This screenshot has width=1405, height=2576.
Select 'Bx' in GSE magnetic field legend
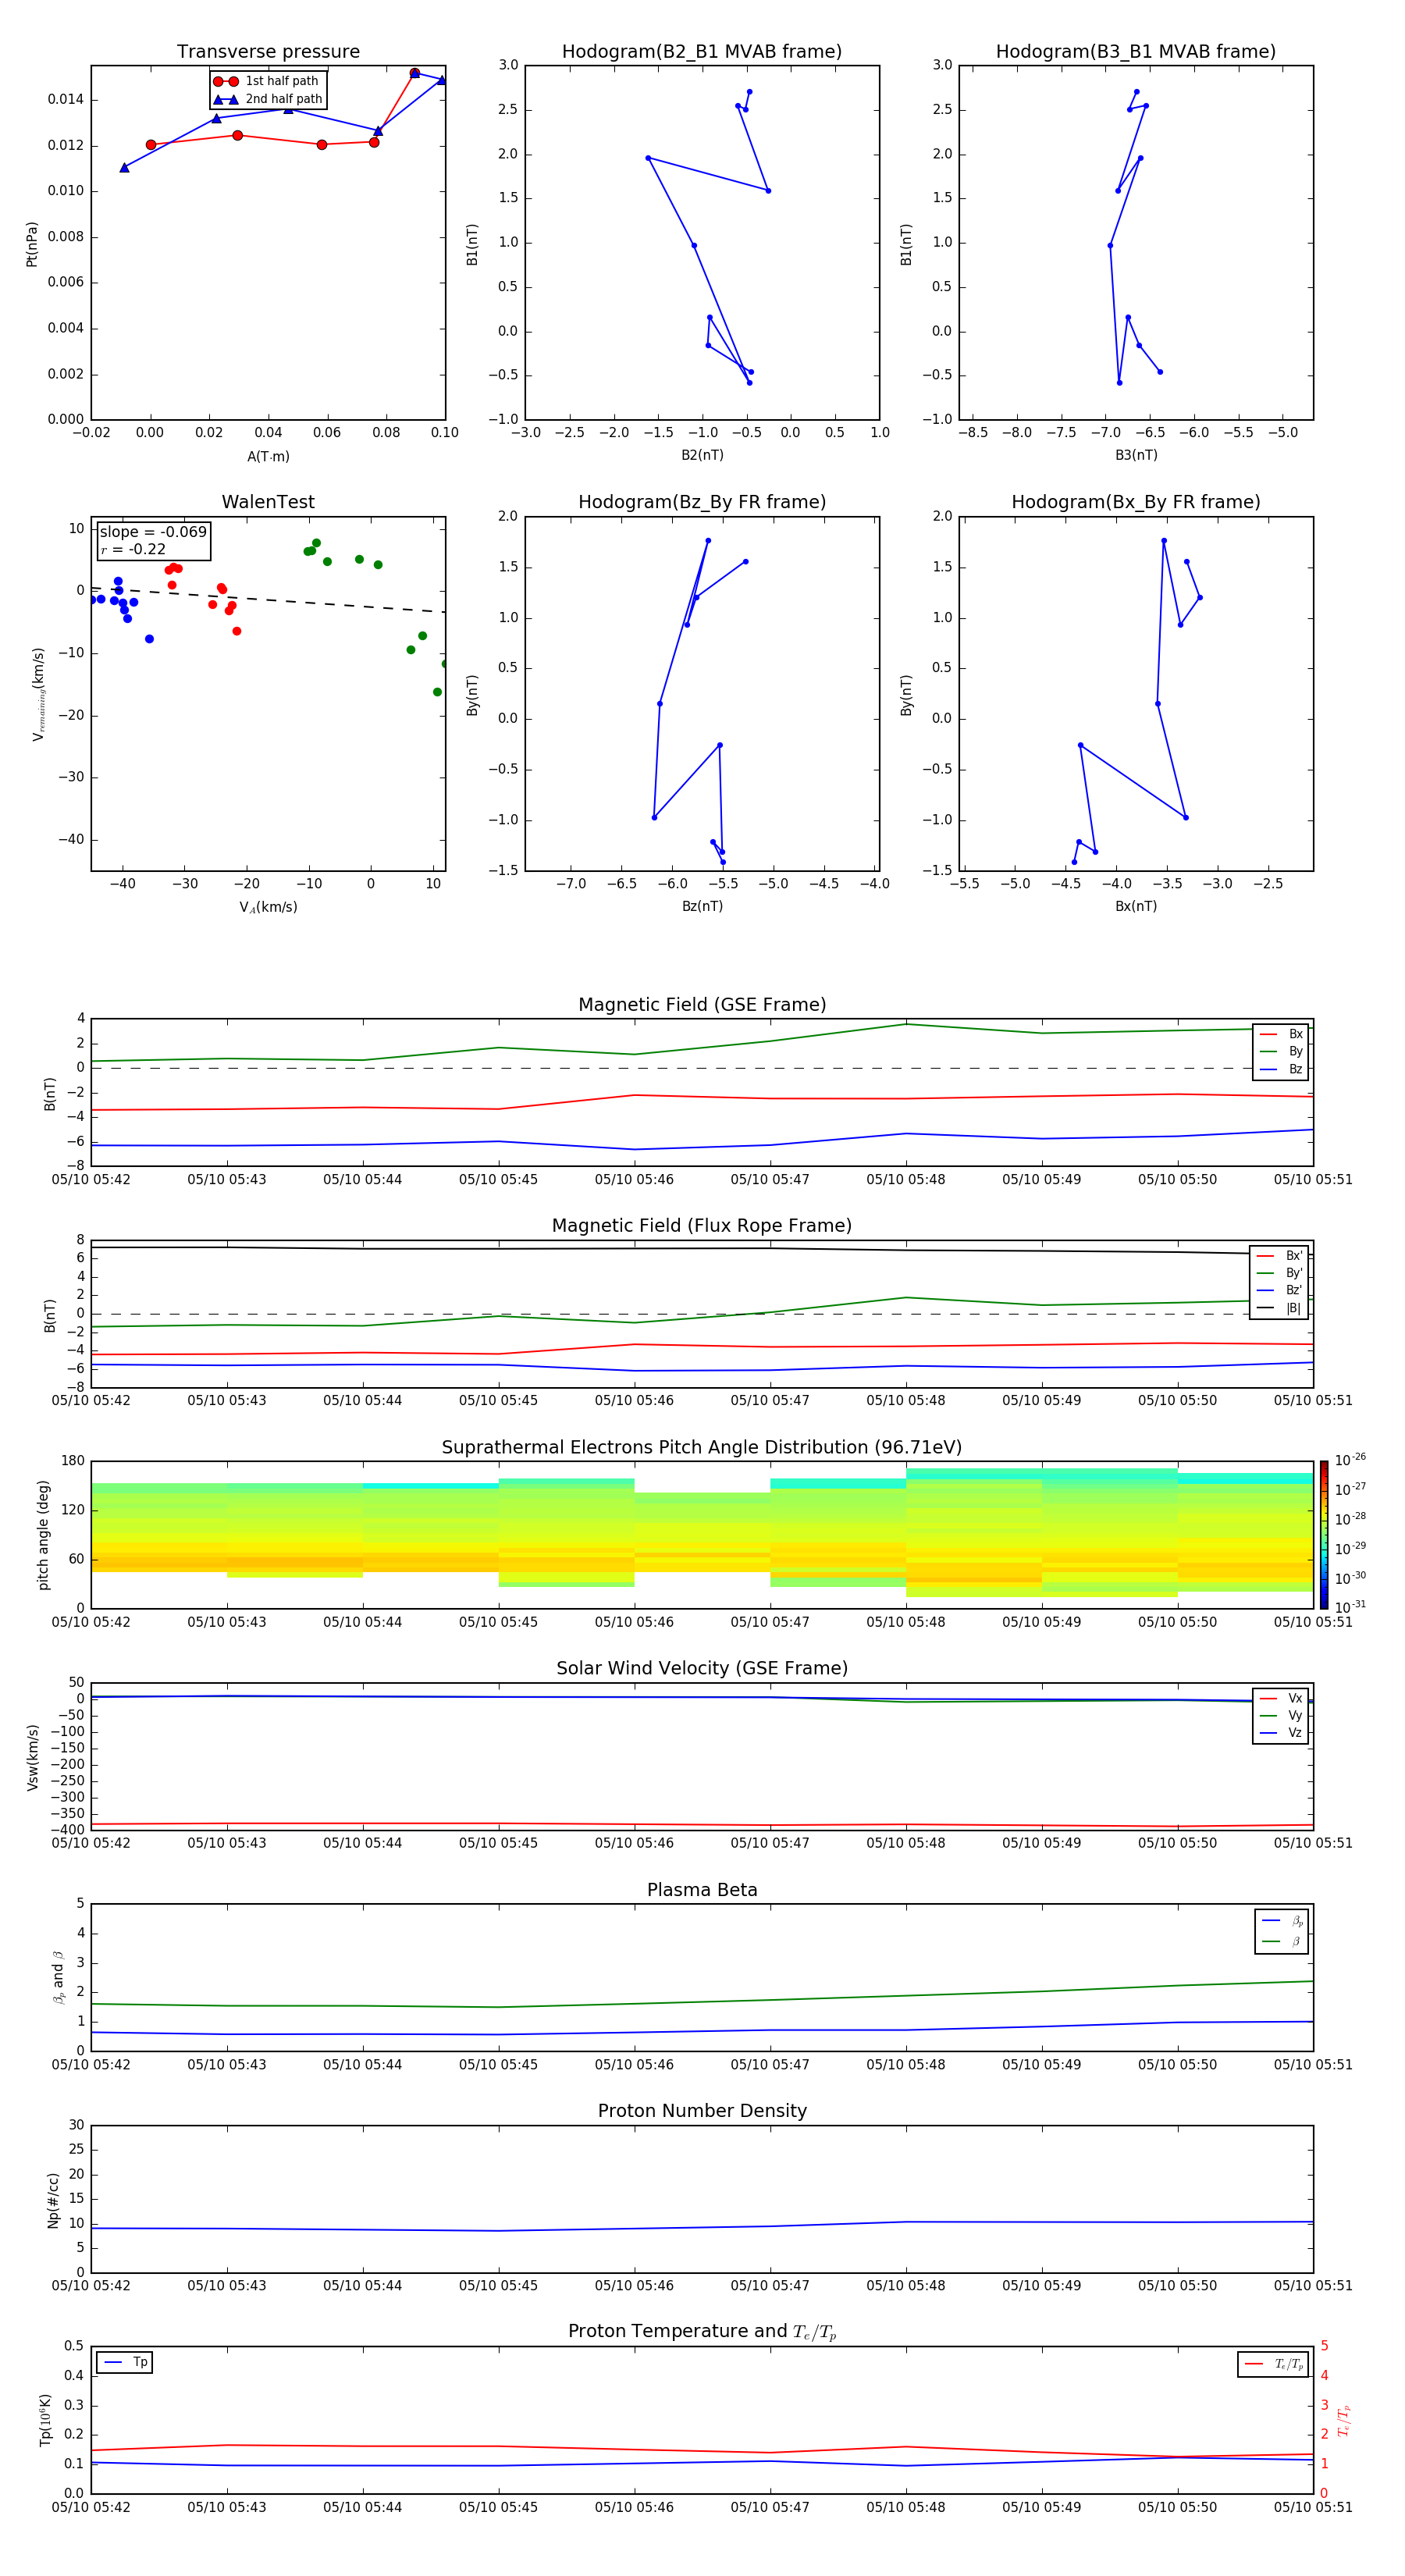(1281, 1034)
